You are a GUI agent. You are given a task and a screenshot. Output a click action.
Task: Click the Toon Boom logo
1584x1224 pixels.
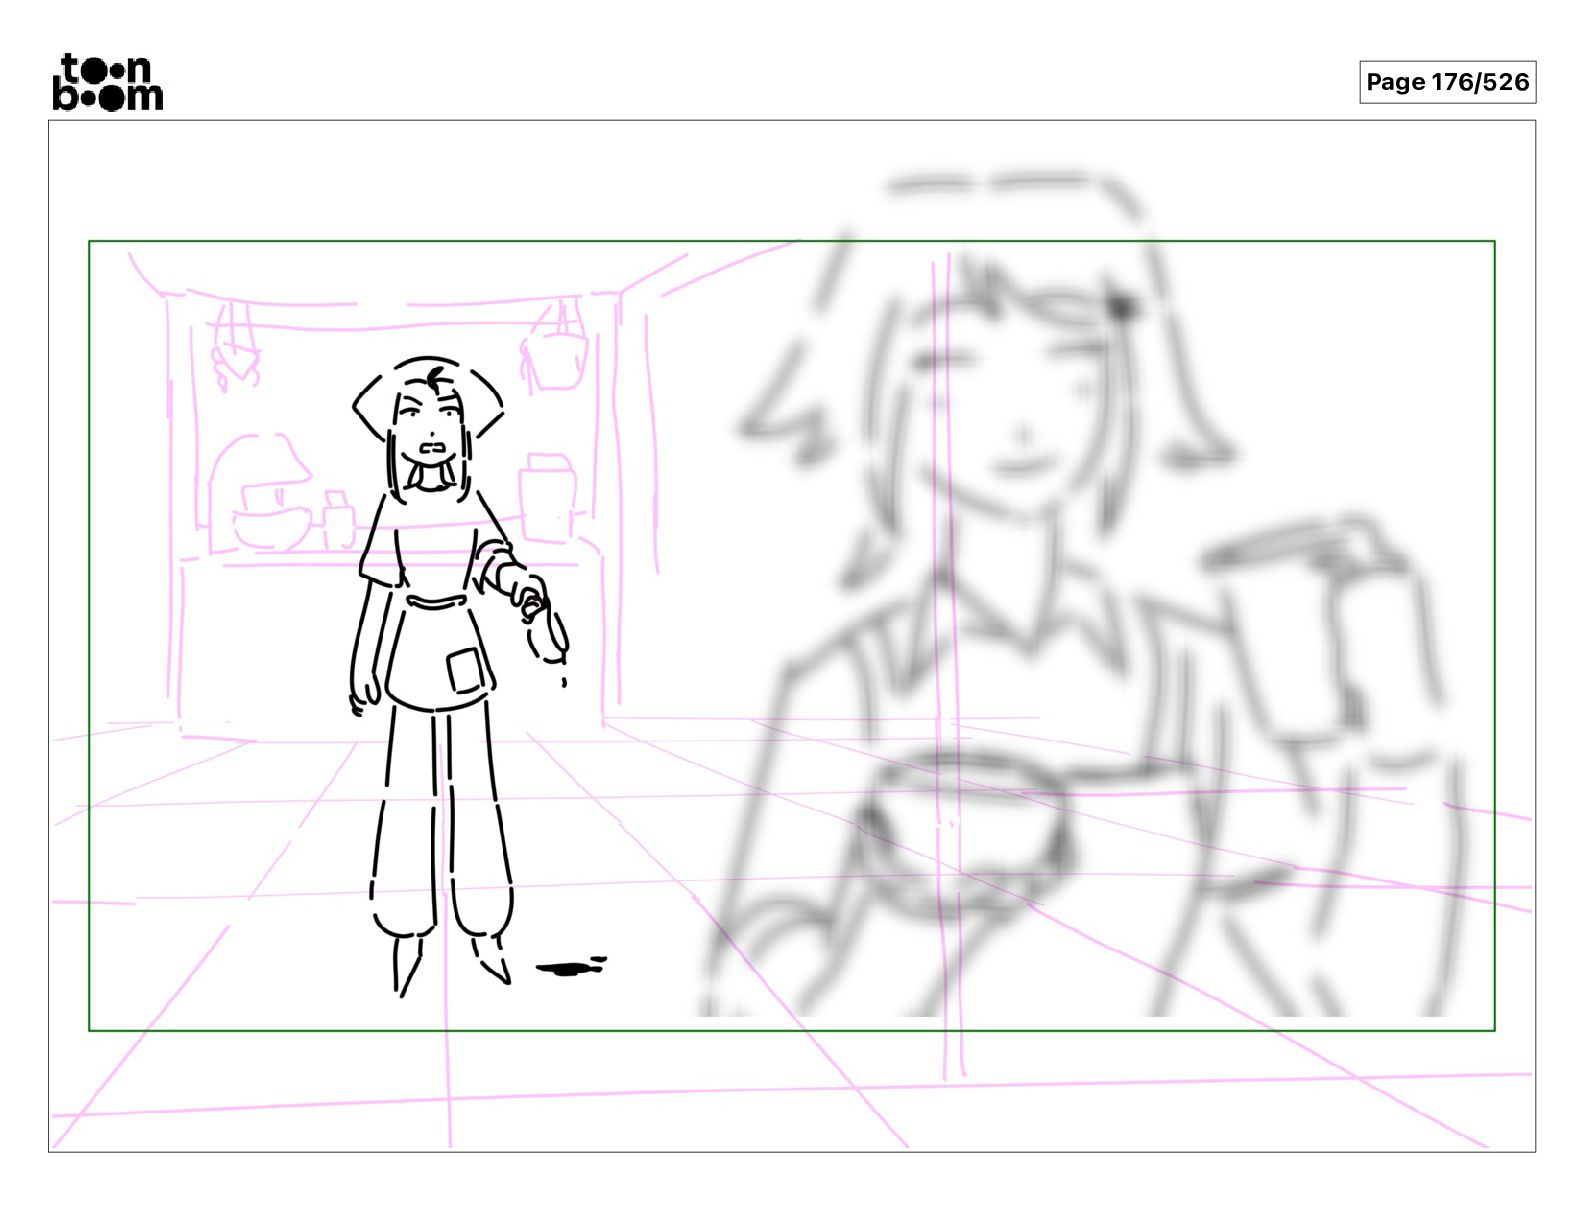(107, 82)
